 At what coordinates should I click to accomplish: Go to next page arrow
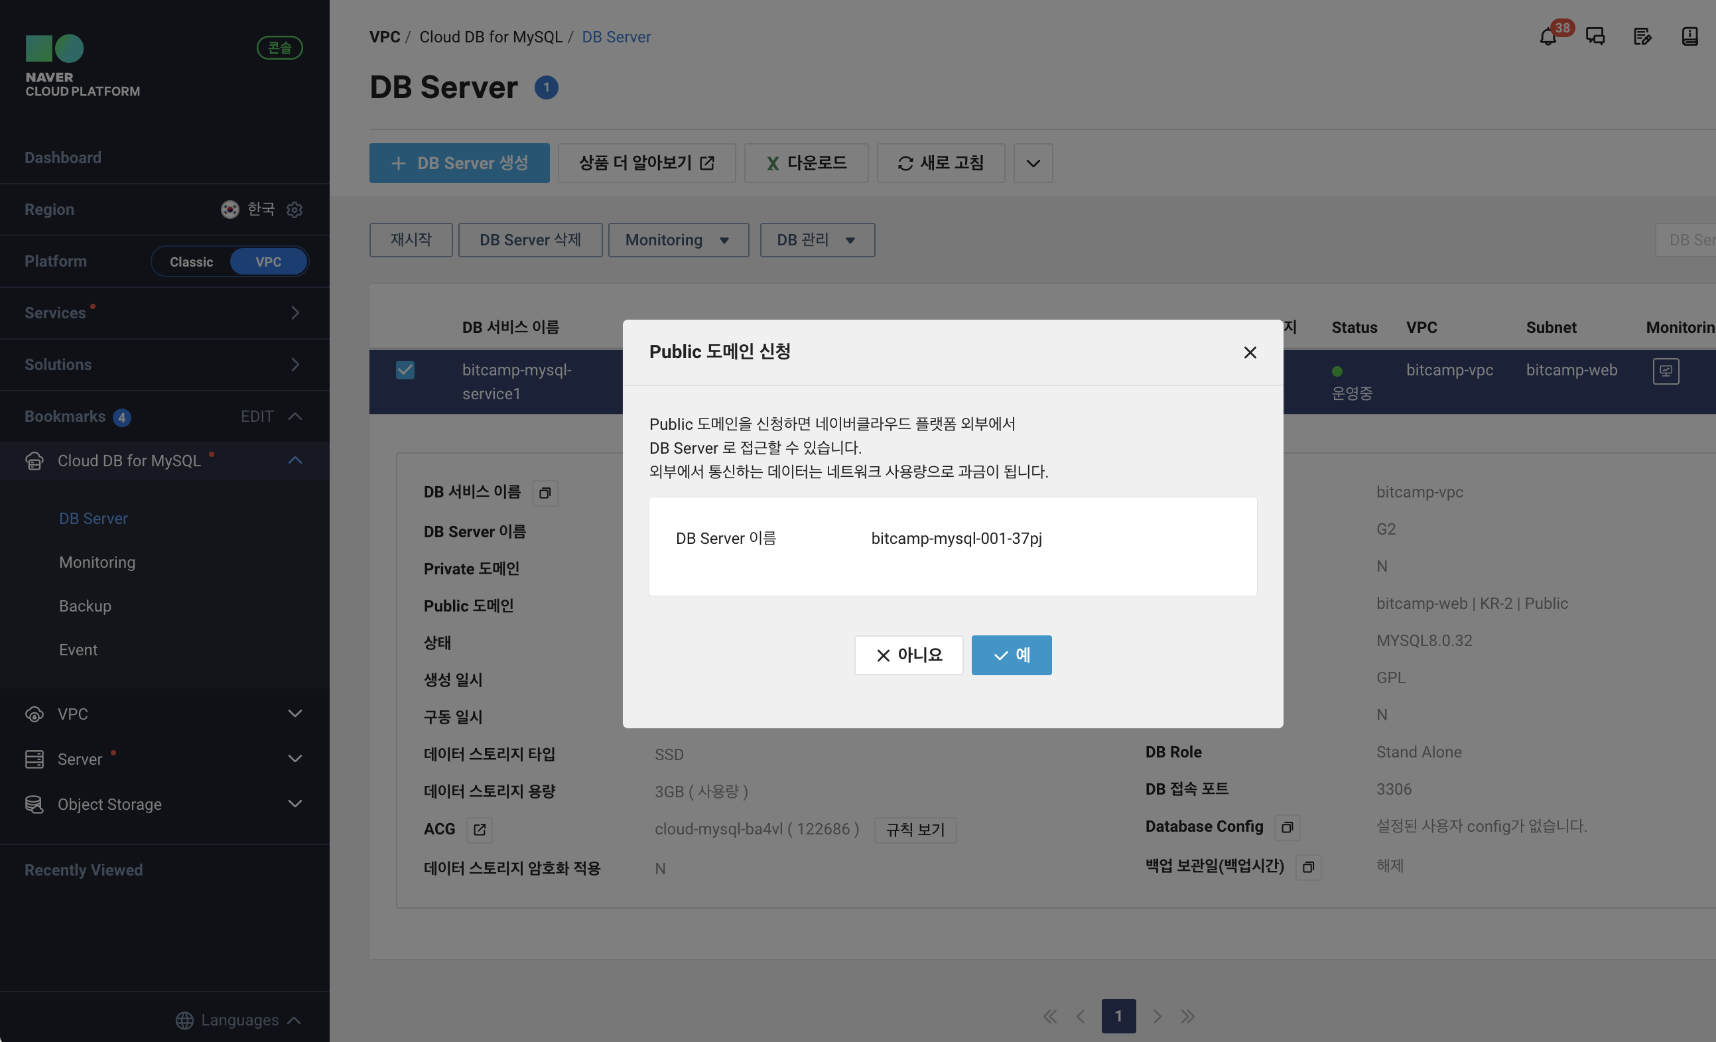[x=1157, y=1016]
